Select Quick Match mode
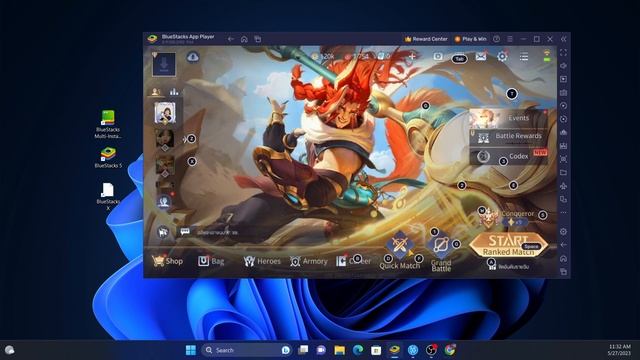Viewport: 640px width, 360px height. pyautogui.click(x=400, y=252)
